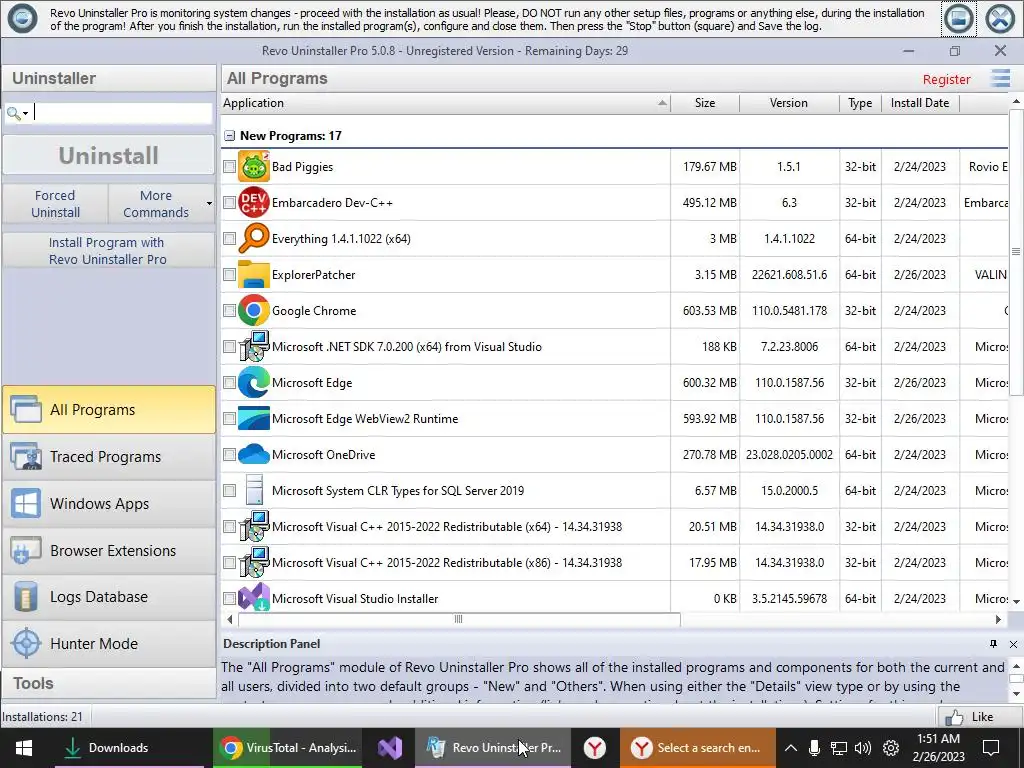Click the Revo logo in monitoring bar
1024x768 pixels.
pos(22,18)
